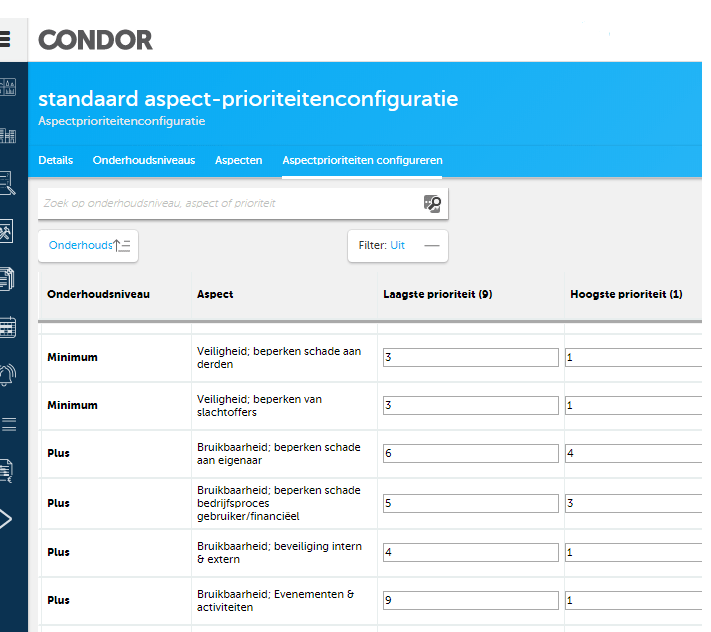The image size is (711, 632).
Task: Edit hoogste prioriteit for schade aan derden
Action: click(633, 357)
